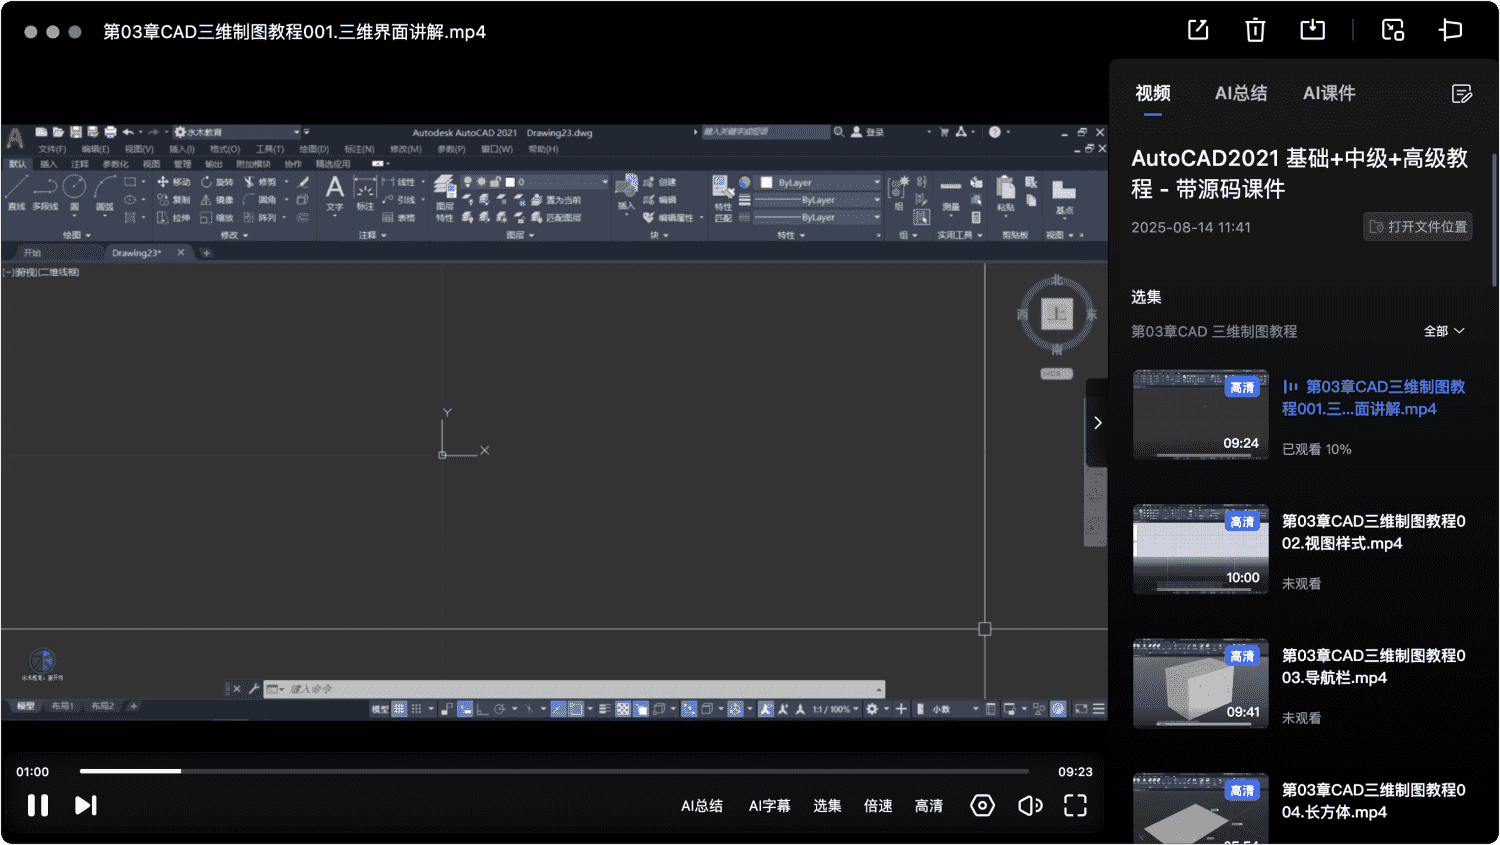Toggle AI字幕 subtitles

769,806
